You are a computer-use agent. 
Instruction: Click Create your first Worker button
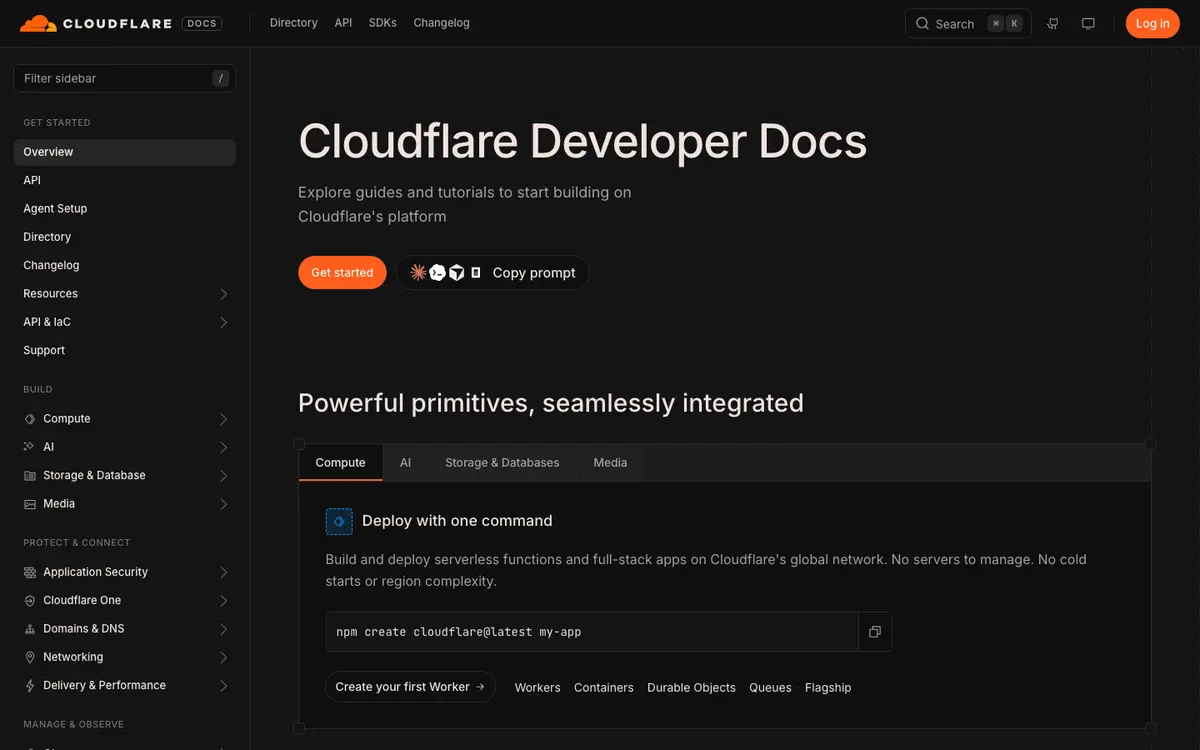pyautogui.click(x=410, y=687)
